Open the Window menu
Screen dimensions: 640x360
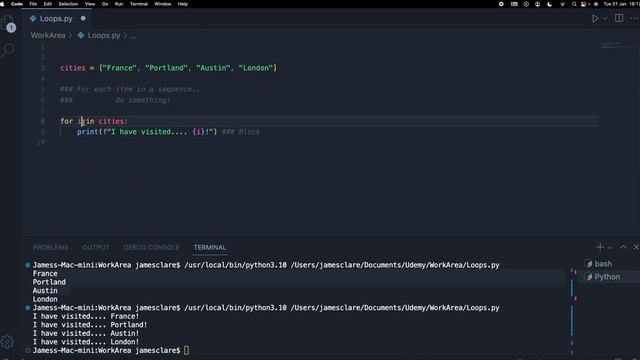coord(163,4)
